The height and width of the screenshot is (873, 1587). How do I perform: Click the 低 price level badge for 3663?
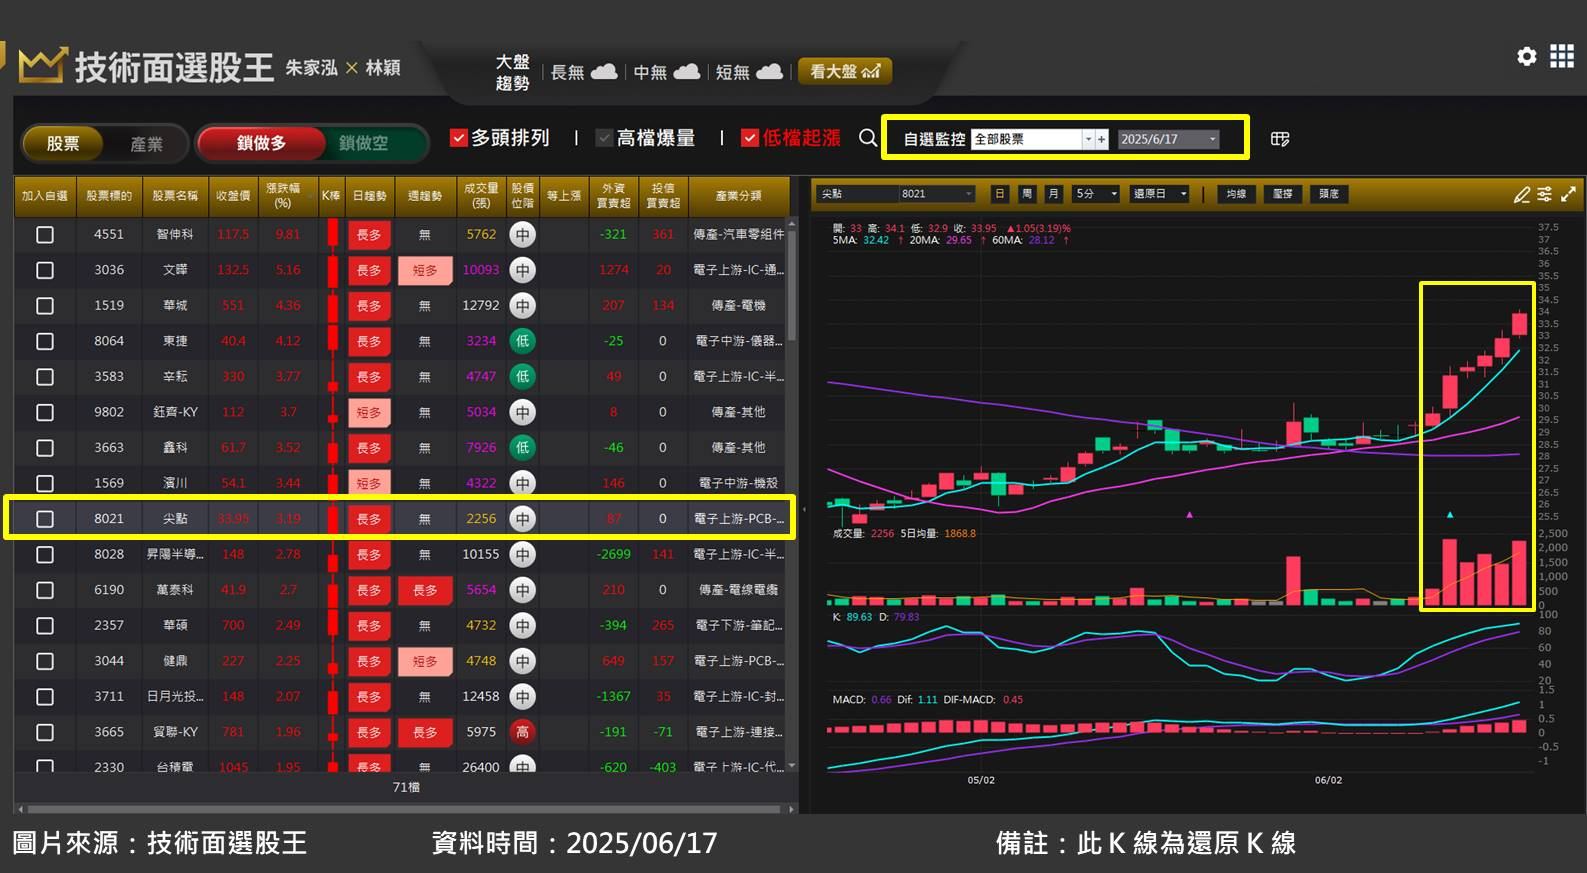click(522, 447)
